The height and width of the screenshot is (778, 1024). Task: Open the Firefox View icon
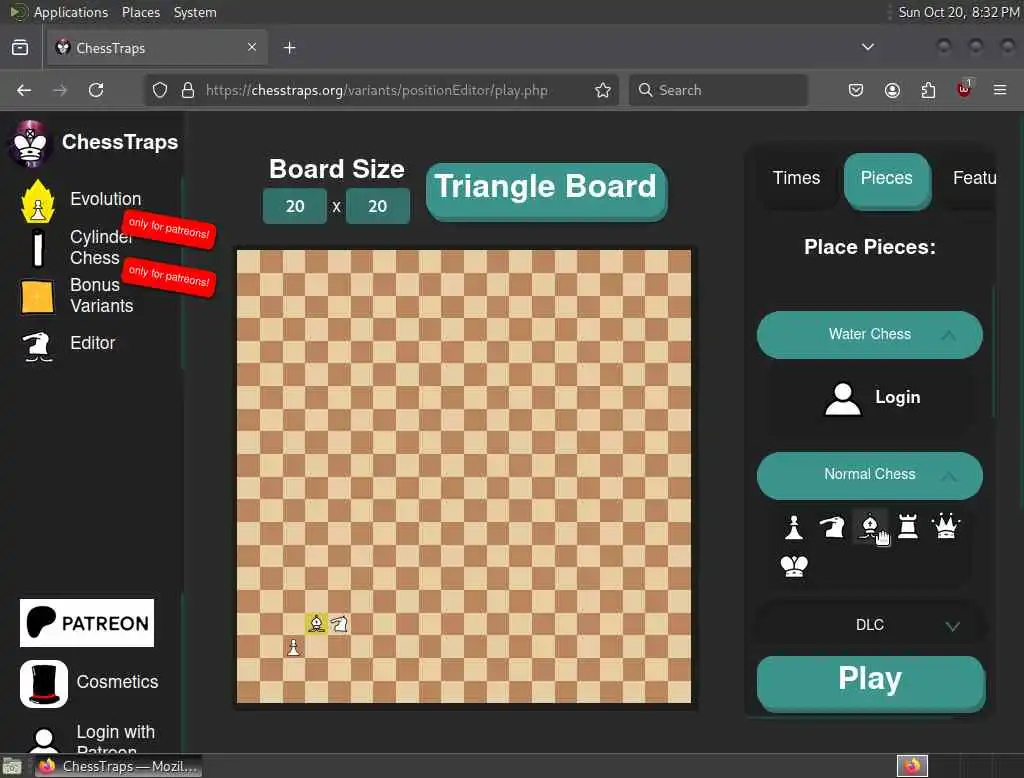pos(20,48)
